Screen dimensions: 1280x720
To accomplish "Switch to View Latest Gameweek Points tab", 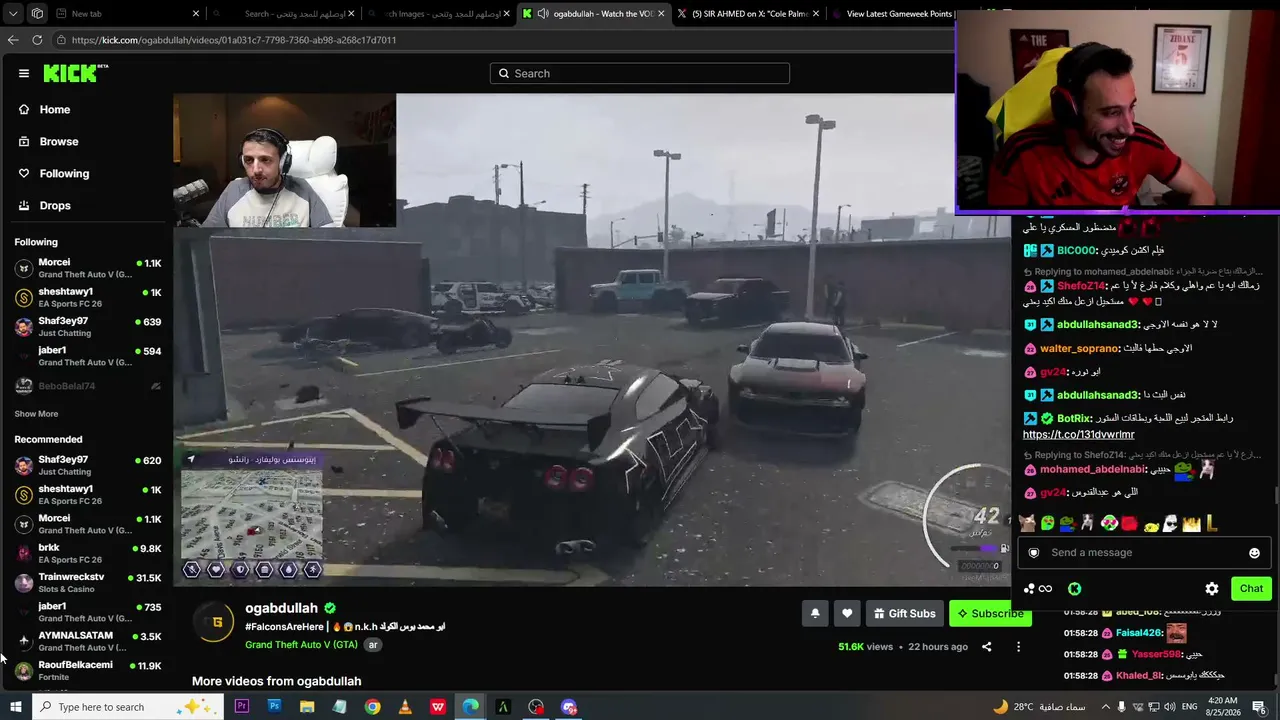I will point(898,14).
